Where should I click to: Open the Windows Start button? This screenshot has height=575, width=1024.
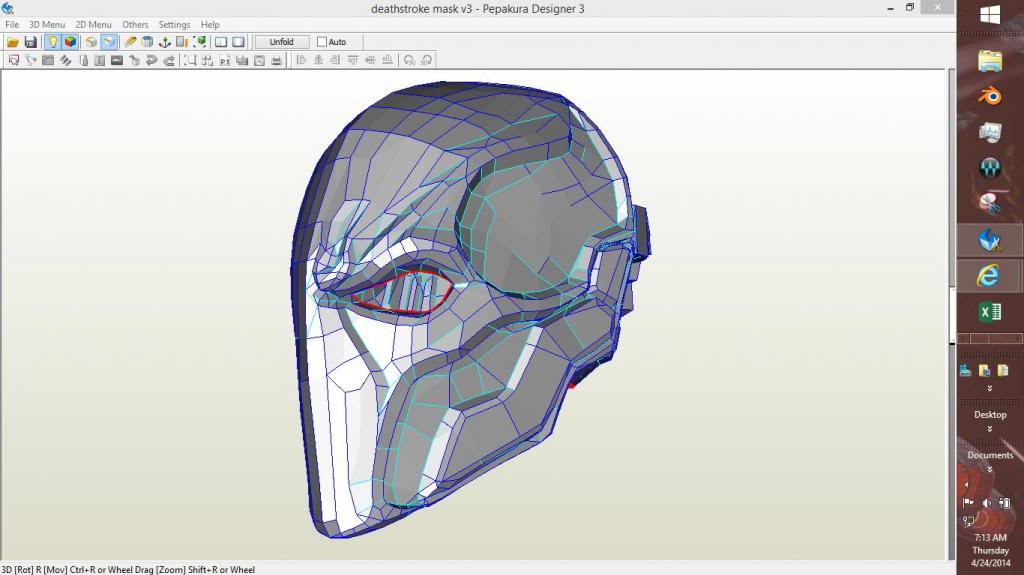[x=990, y=14]
